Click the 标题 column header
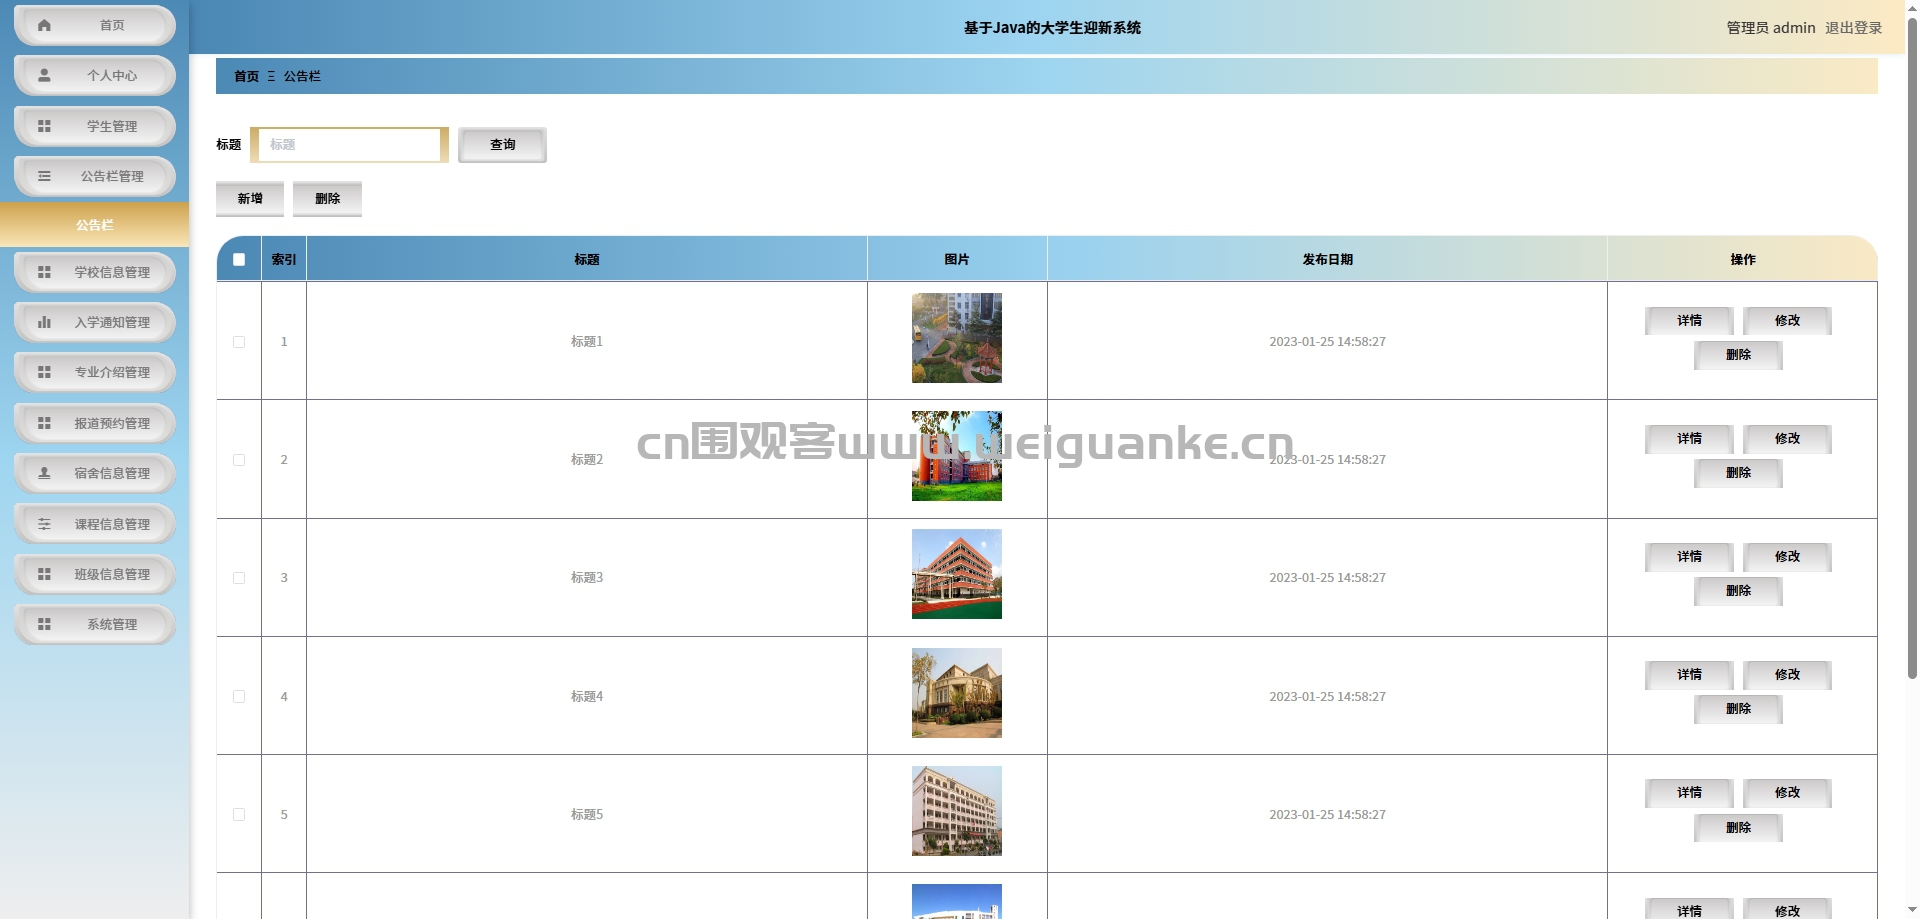 coord(587,259)
